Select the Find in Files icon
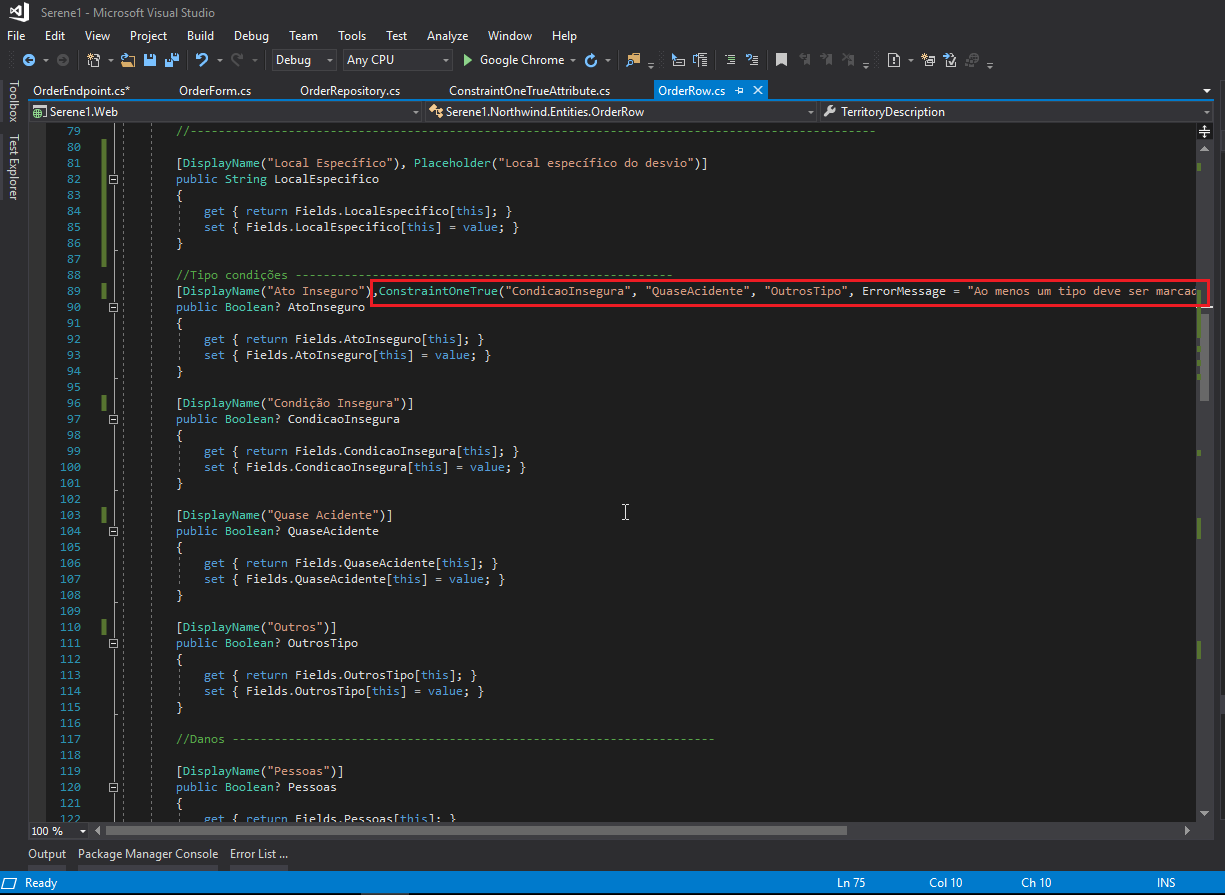The image size is (1225, 895). pos(631,60)
